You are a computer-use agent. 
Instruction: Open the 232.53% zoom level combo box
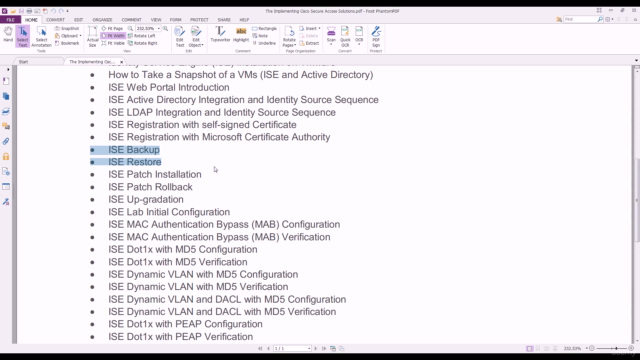[148, 29]
